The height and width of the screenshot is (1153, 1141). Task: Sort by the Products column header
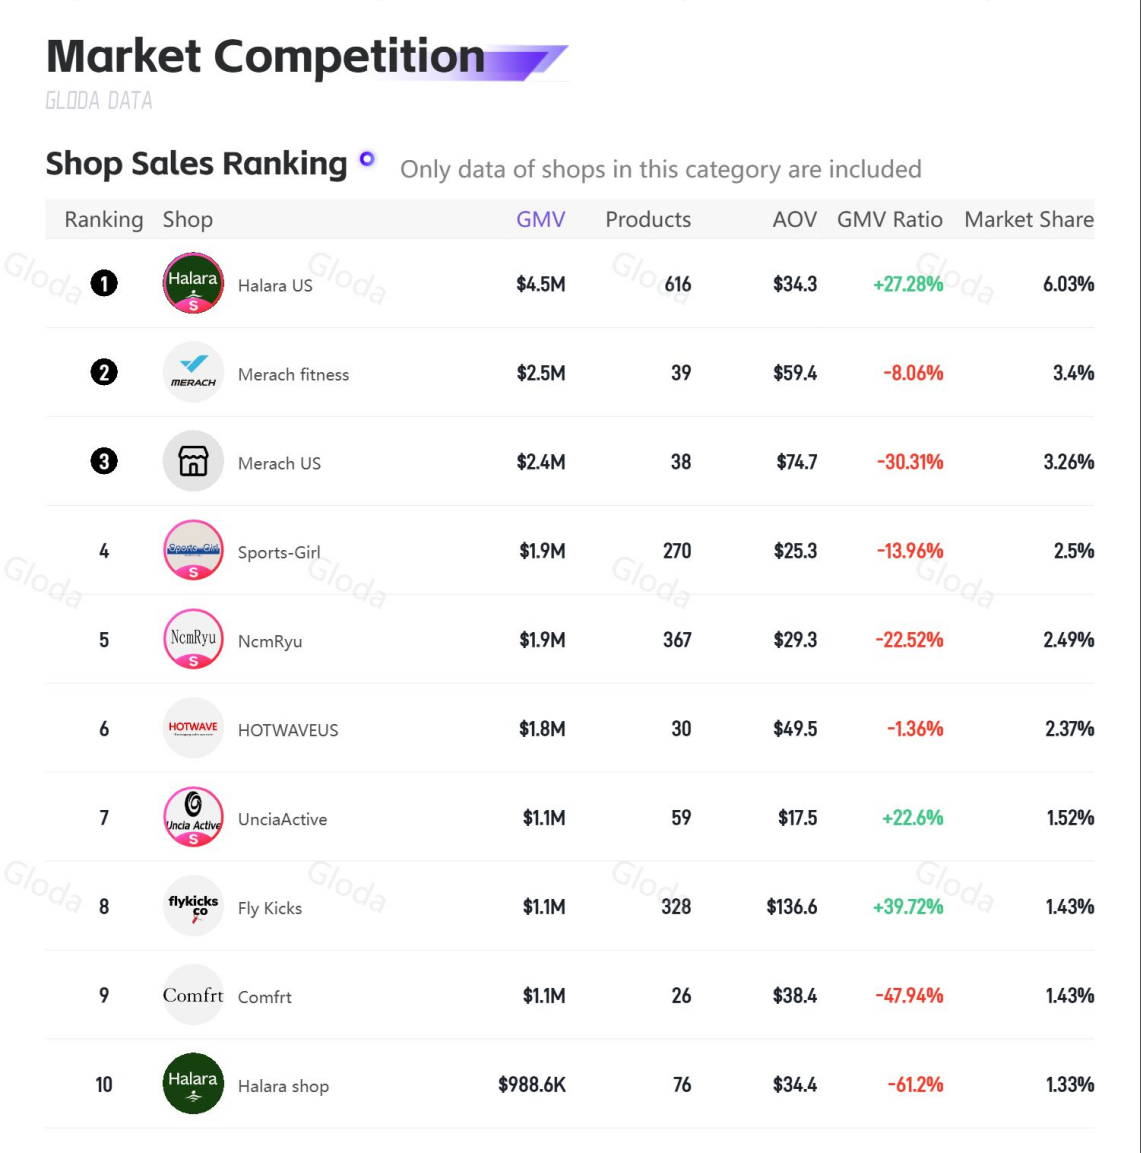point(648,219)
